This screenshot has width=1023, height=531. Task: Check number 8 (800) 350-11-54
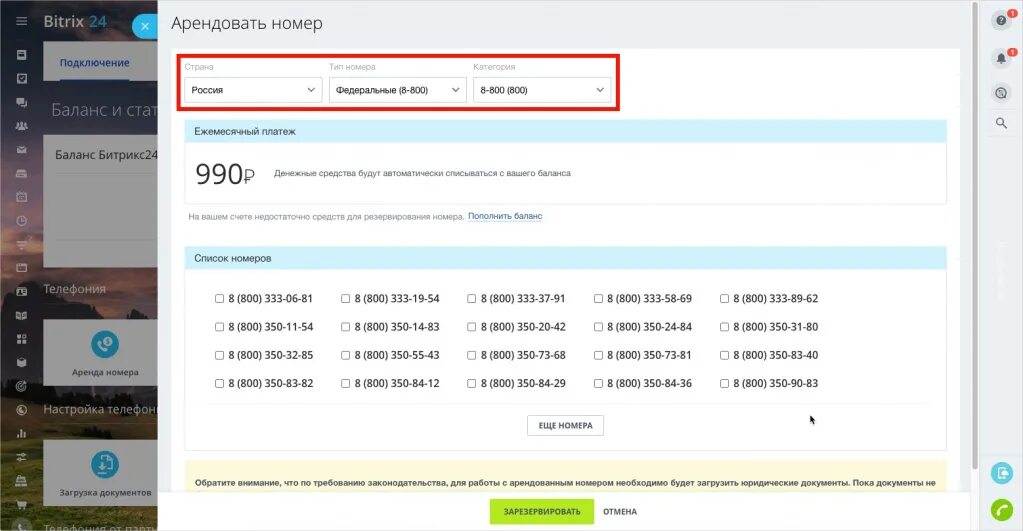click(x=219, y=327)
